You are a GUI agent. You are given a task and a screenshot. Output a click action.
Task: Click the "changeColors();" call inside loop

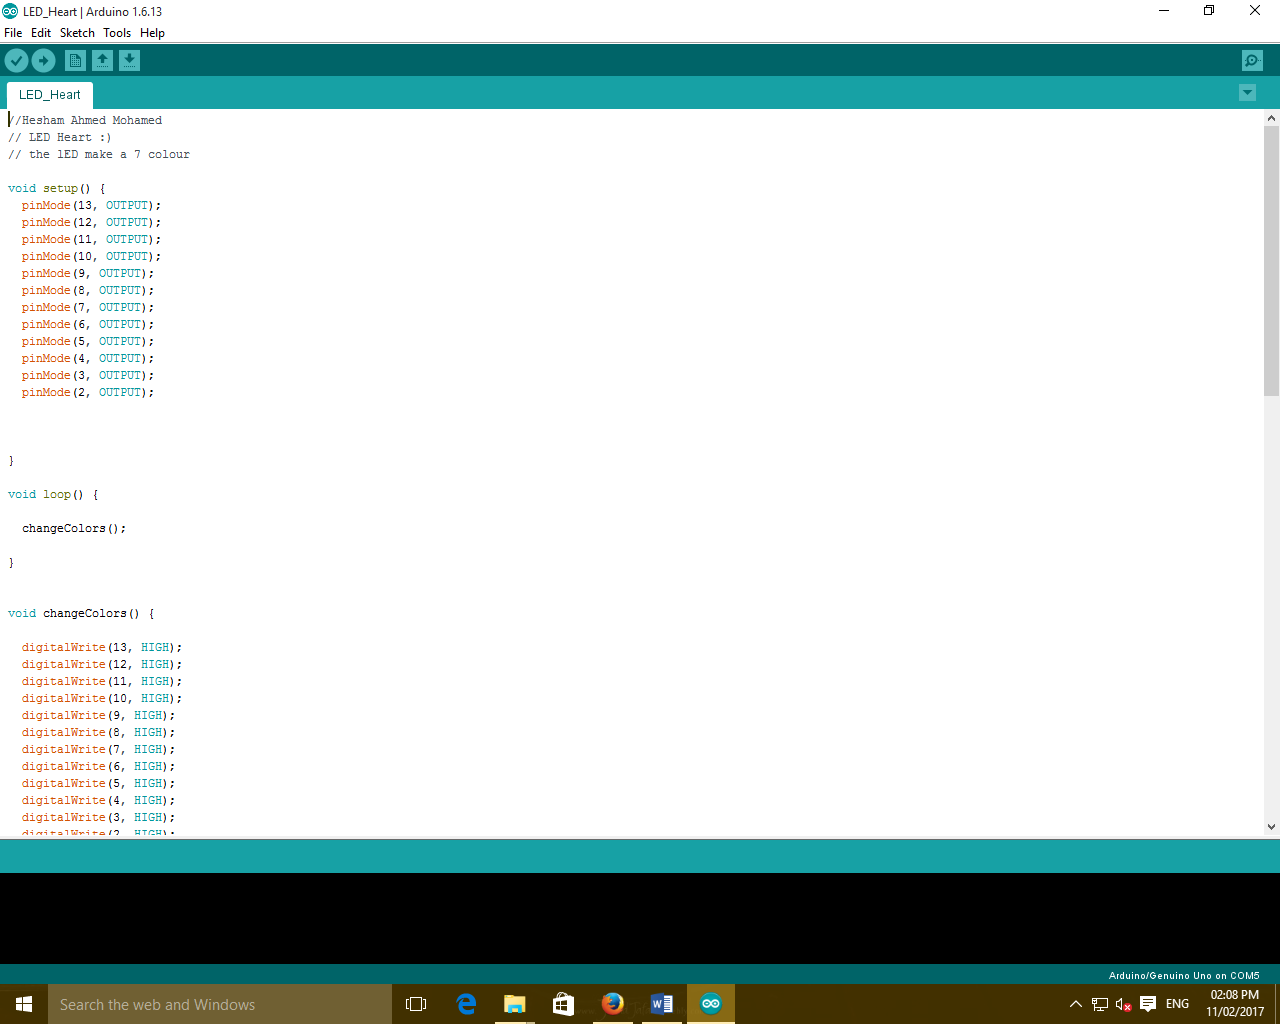(74, 528)
